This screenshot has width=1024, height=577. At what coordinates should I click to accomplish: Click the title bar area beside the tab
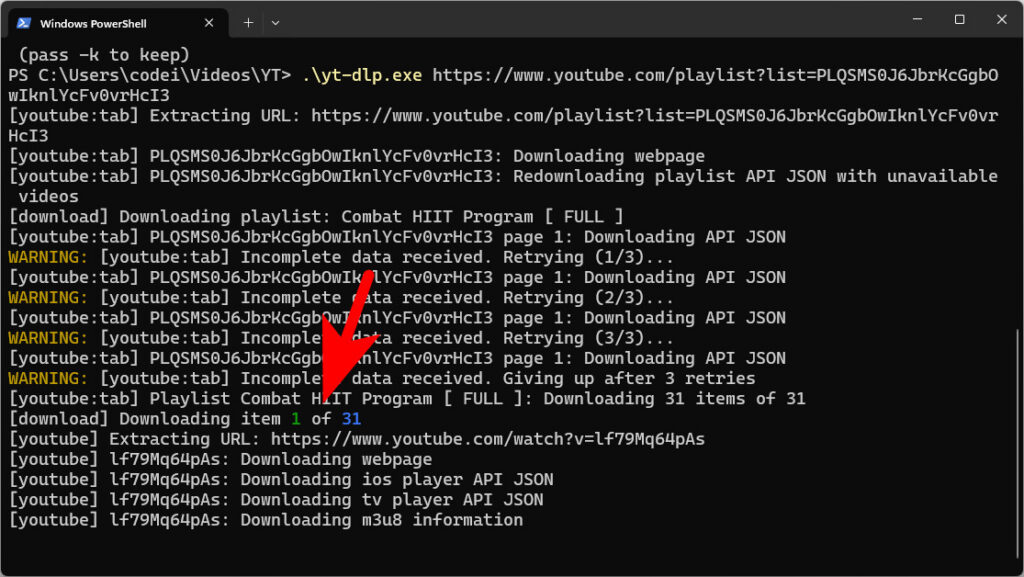pyautogui.click(x=600, y=20)
